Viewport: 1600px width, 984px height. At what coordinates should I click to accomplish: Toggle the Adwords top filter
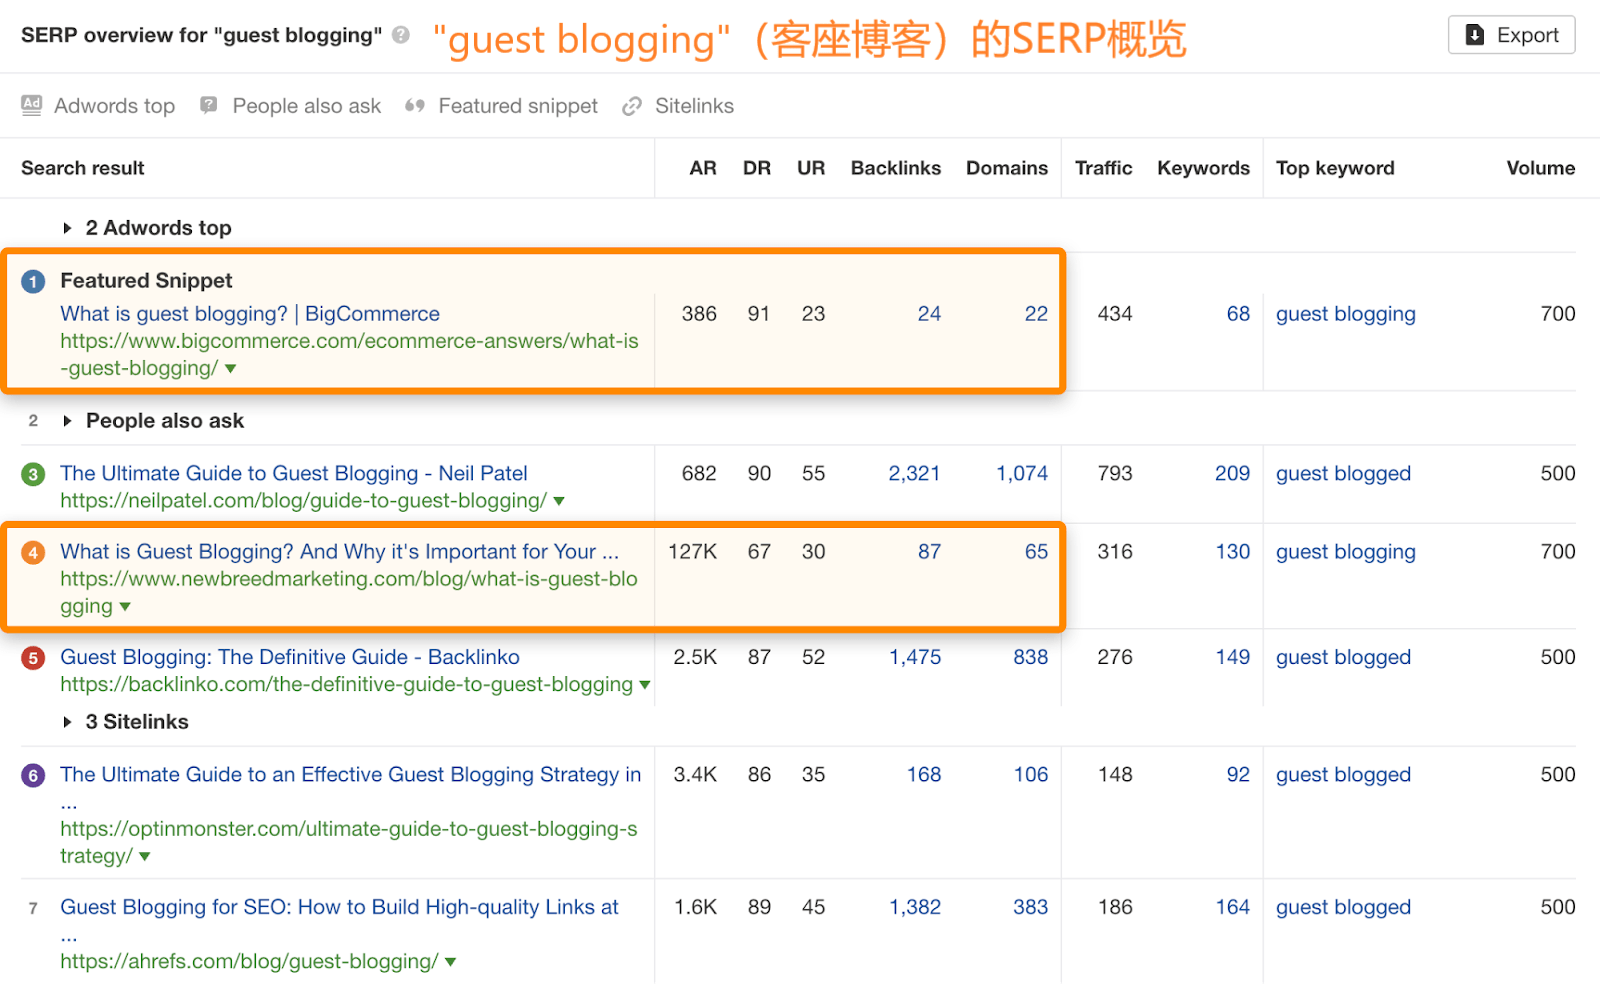click(113, 105)
